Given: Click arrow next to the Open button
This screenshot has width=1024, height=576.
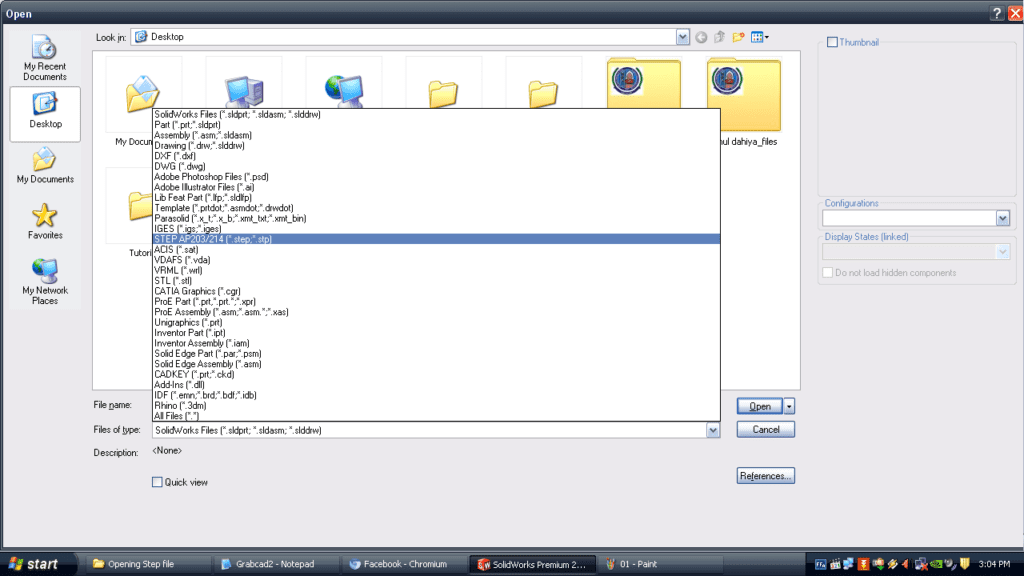Looking at the screenshot, I should tap(790, 406).
